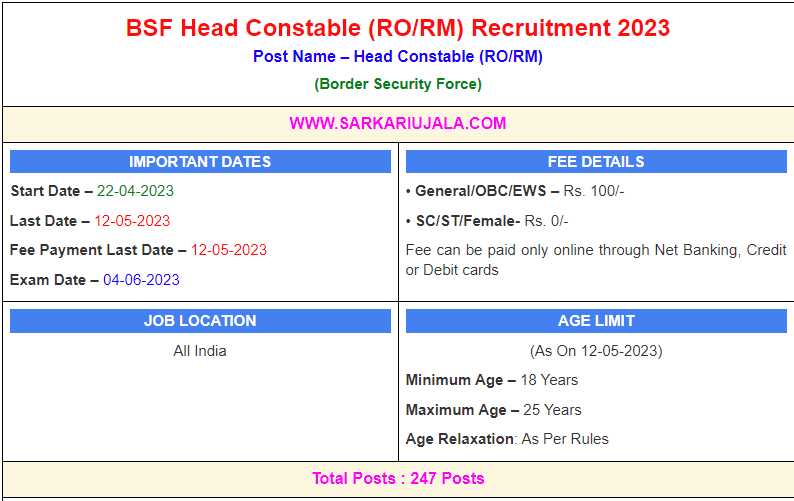
Task: Click the Fee Payment Last Date value
Action: [x=229, y=250]
